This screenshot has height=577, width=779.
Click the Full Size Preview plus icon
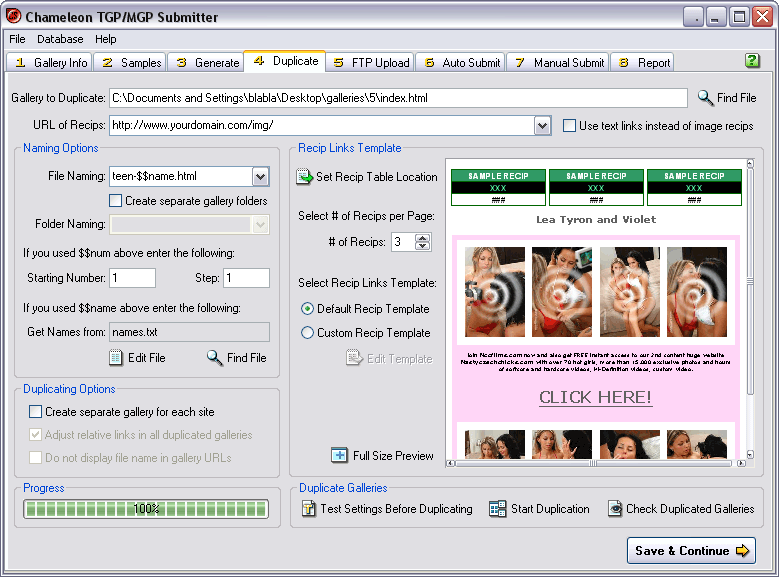339,455
